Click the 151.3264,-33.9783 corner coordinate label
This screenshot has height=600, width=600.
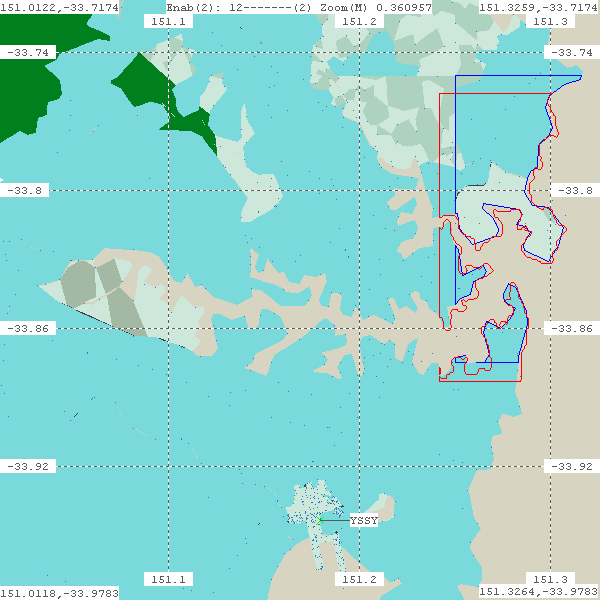pos(539,593)
